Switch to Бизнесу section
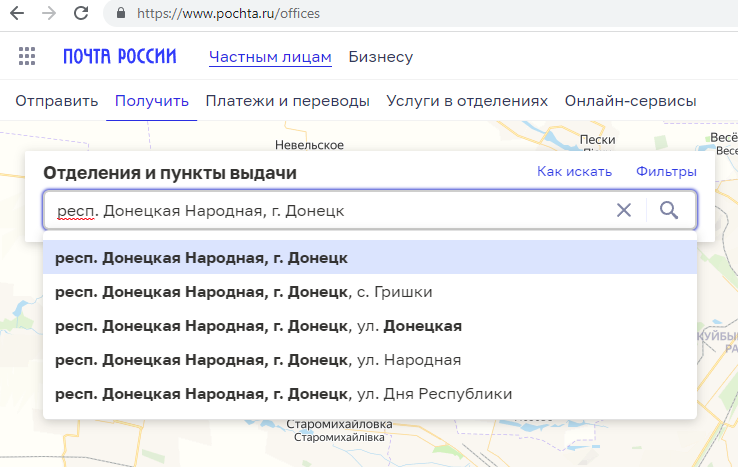 tap(380, 57)
